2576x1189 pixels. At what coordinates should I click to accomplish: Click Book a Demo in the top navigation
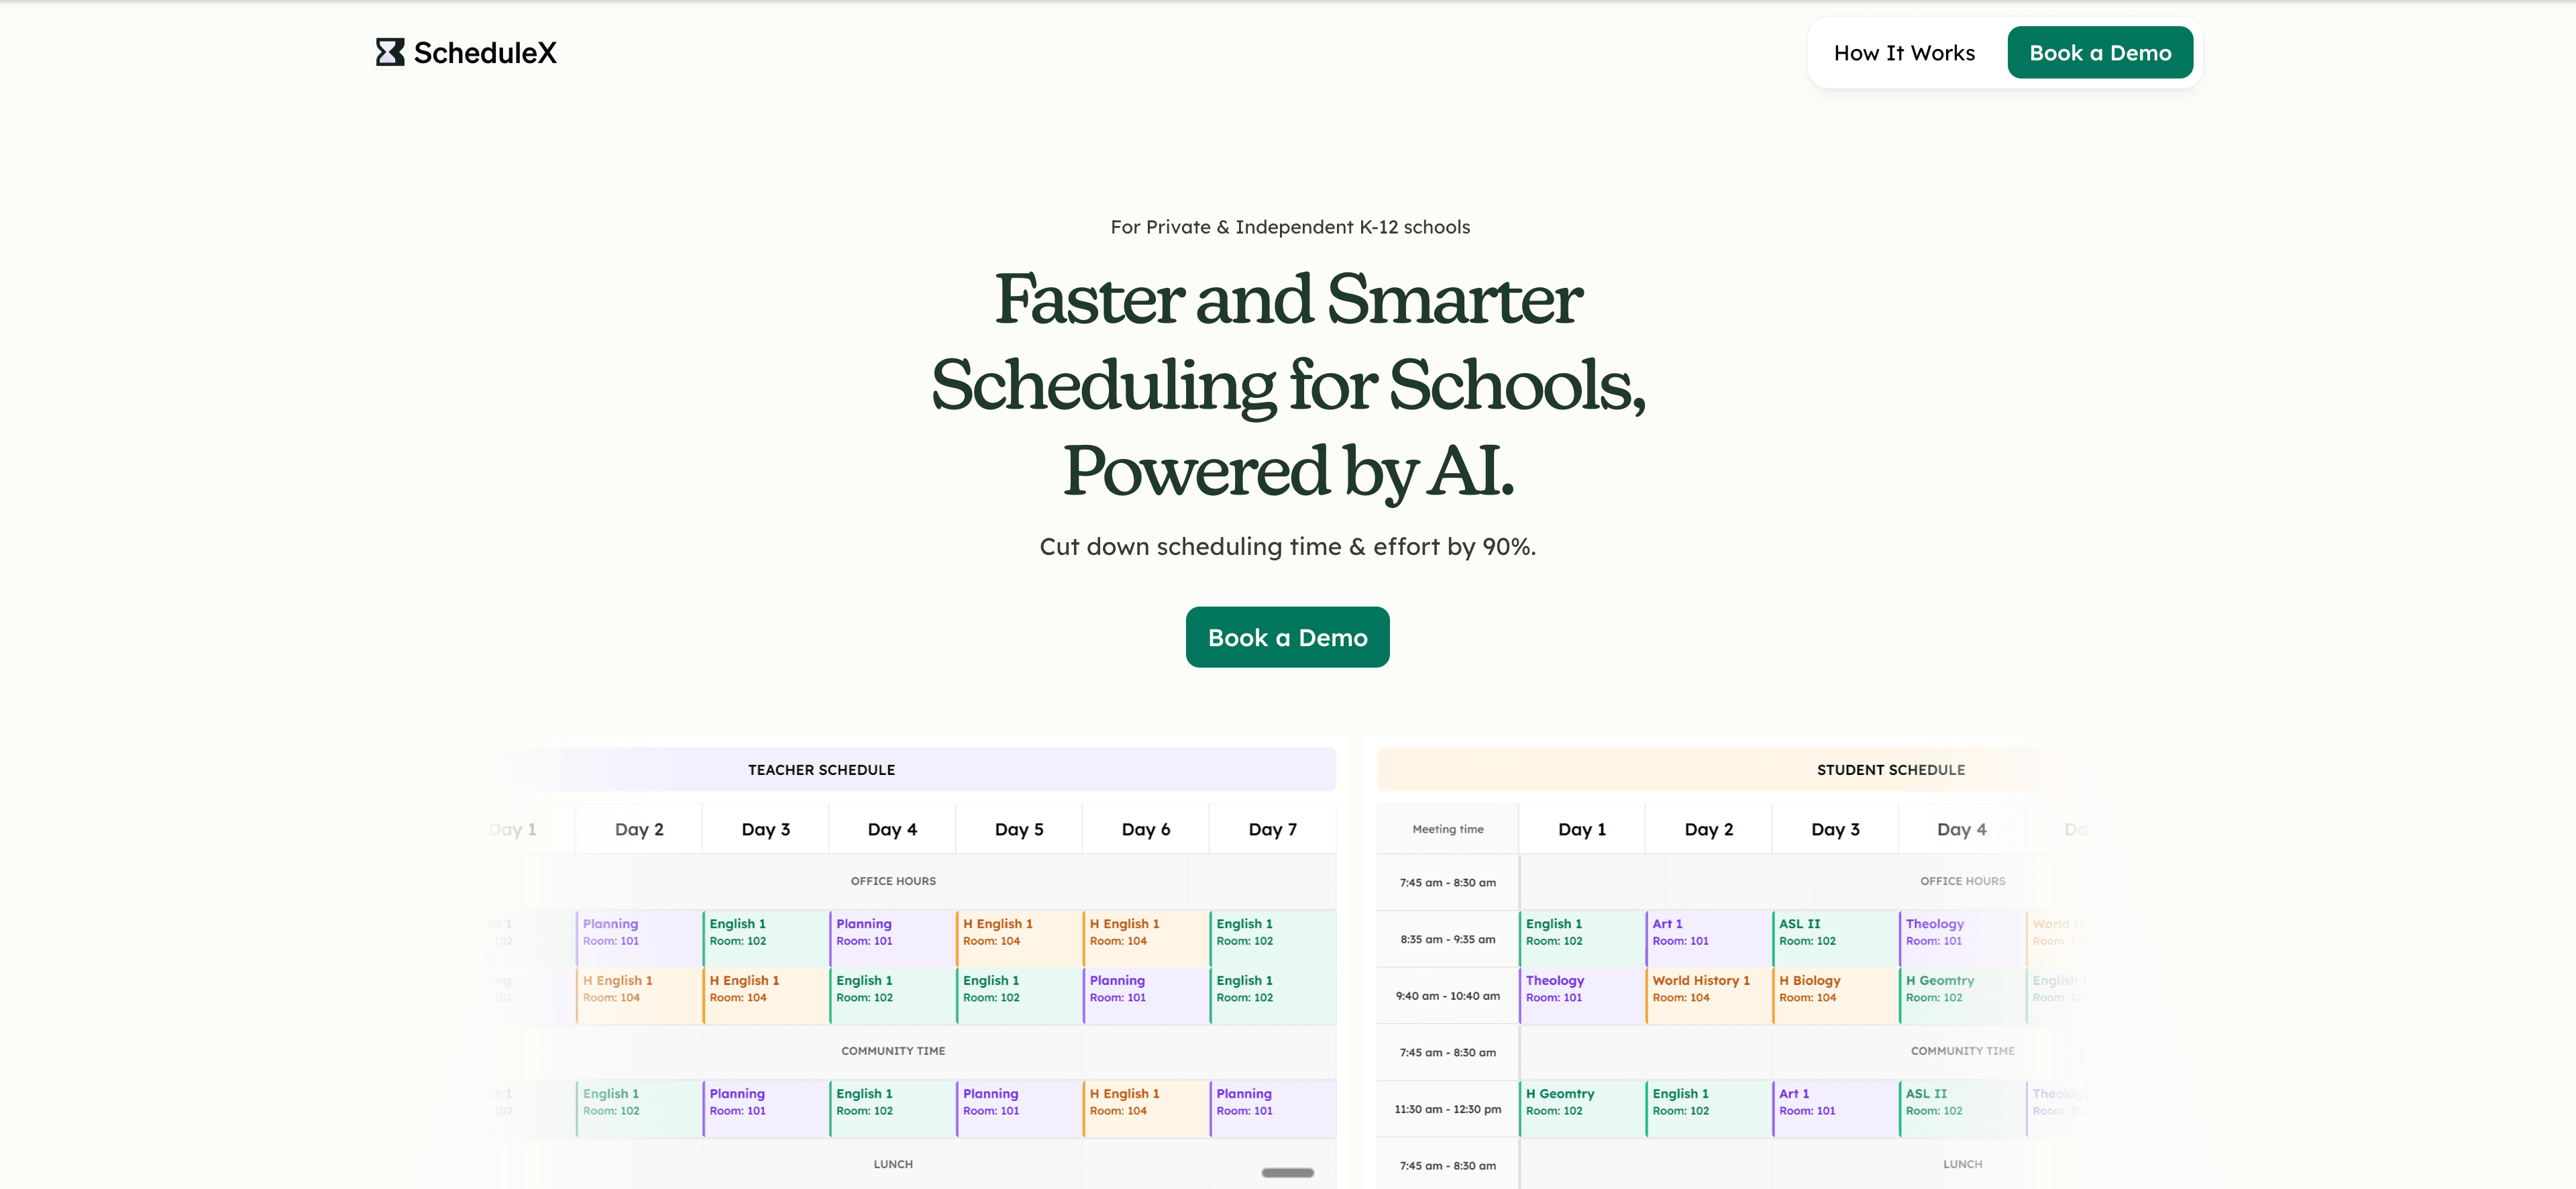2100,52
